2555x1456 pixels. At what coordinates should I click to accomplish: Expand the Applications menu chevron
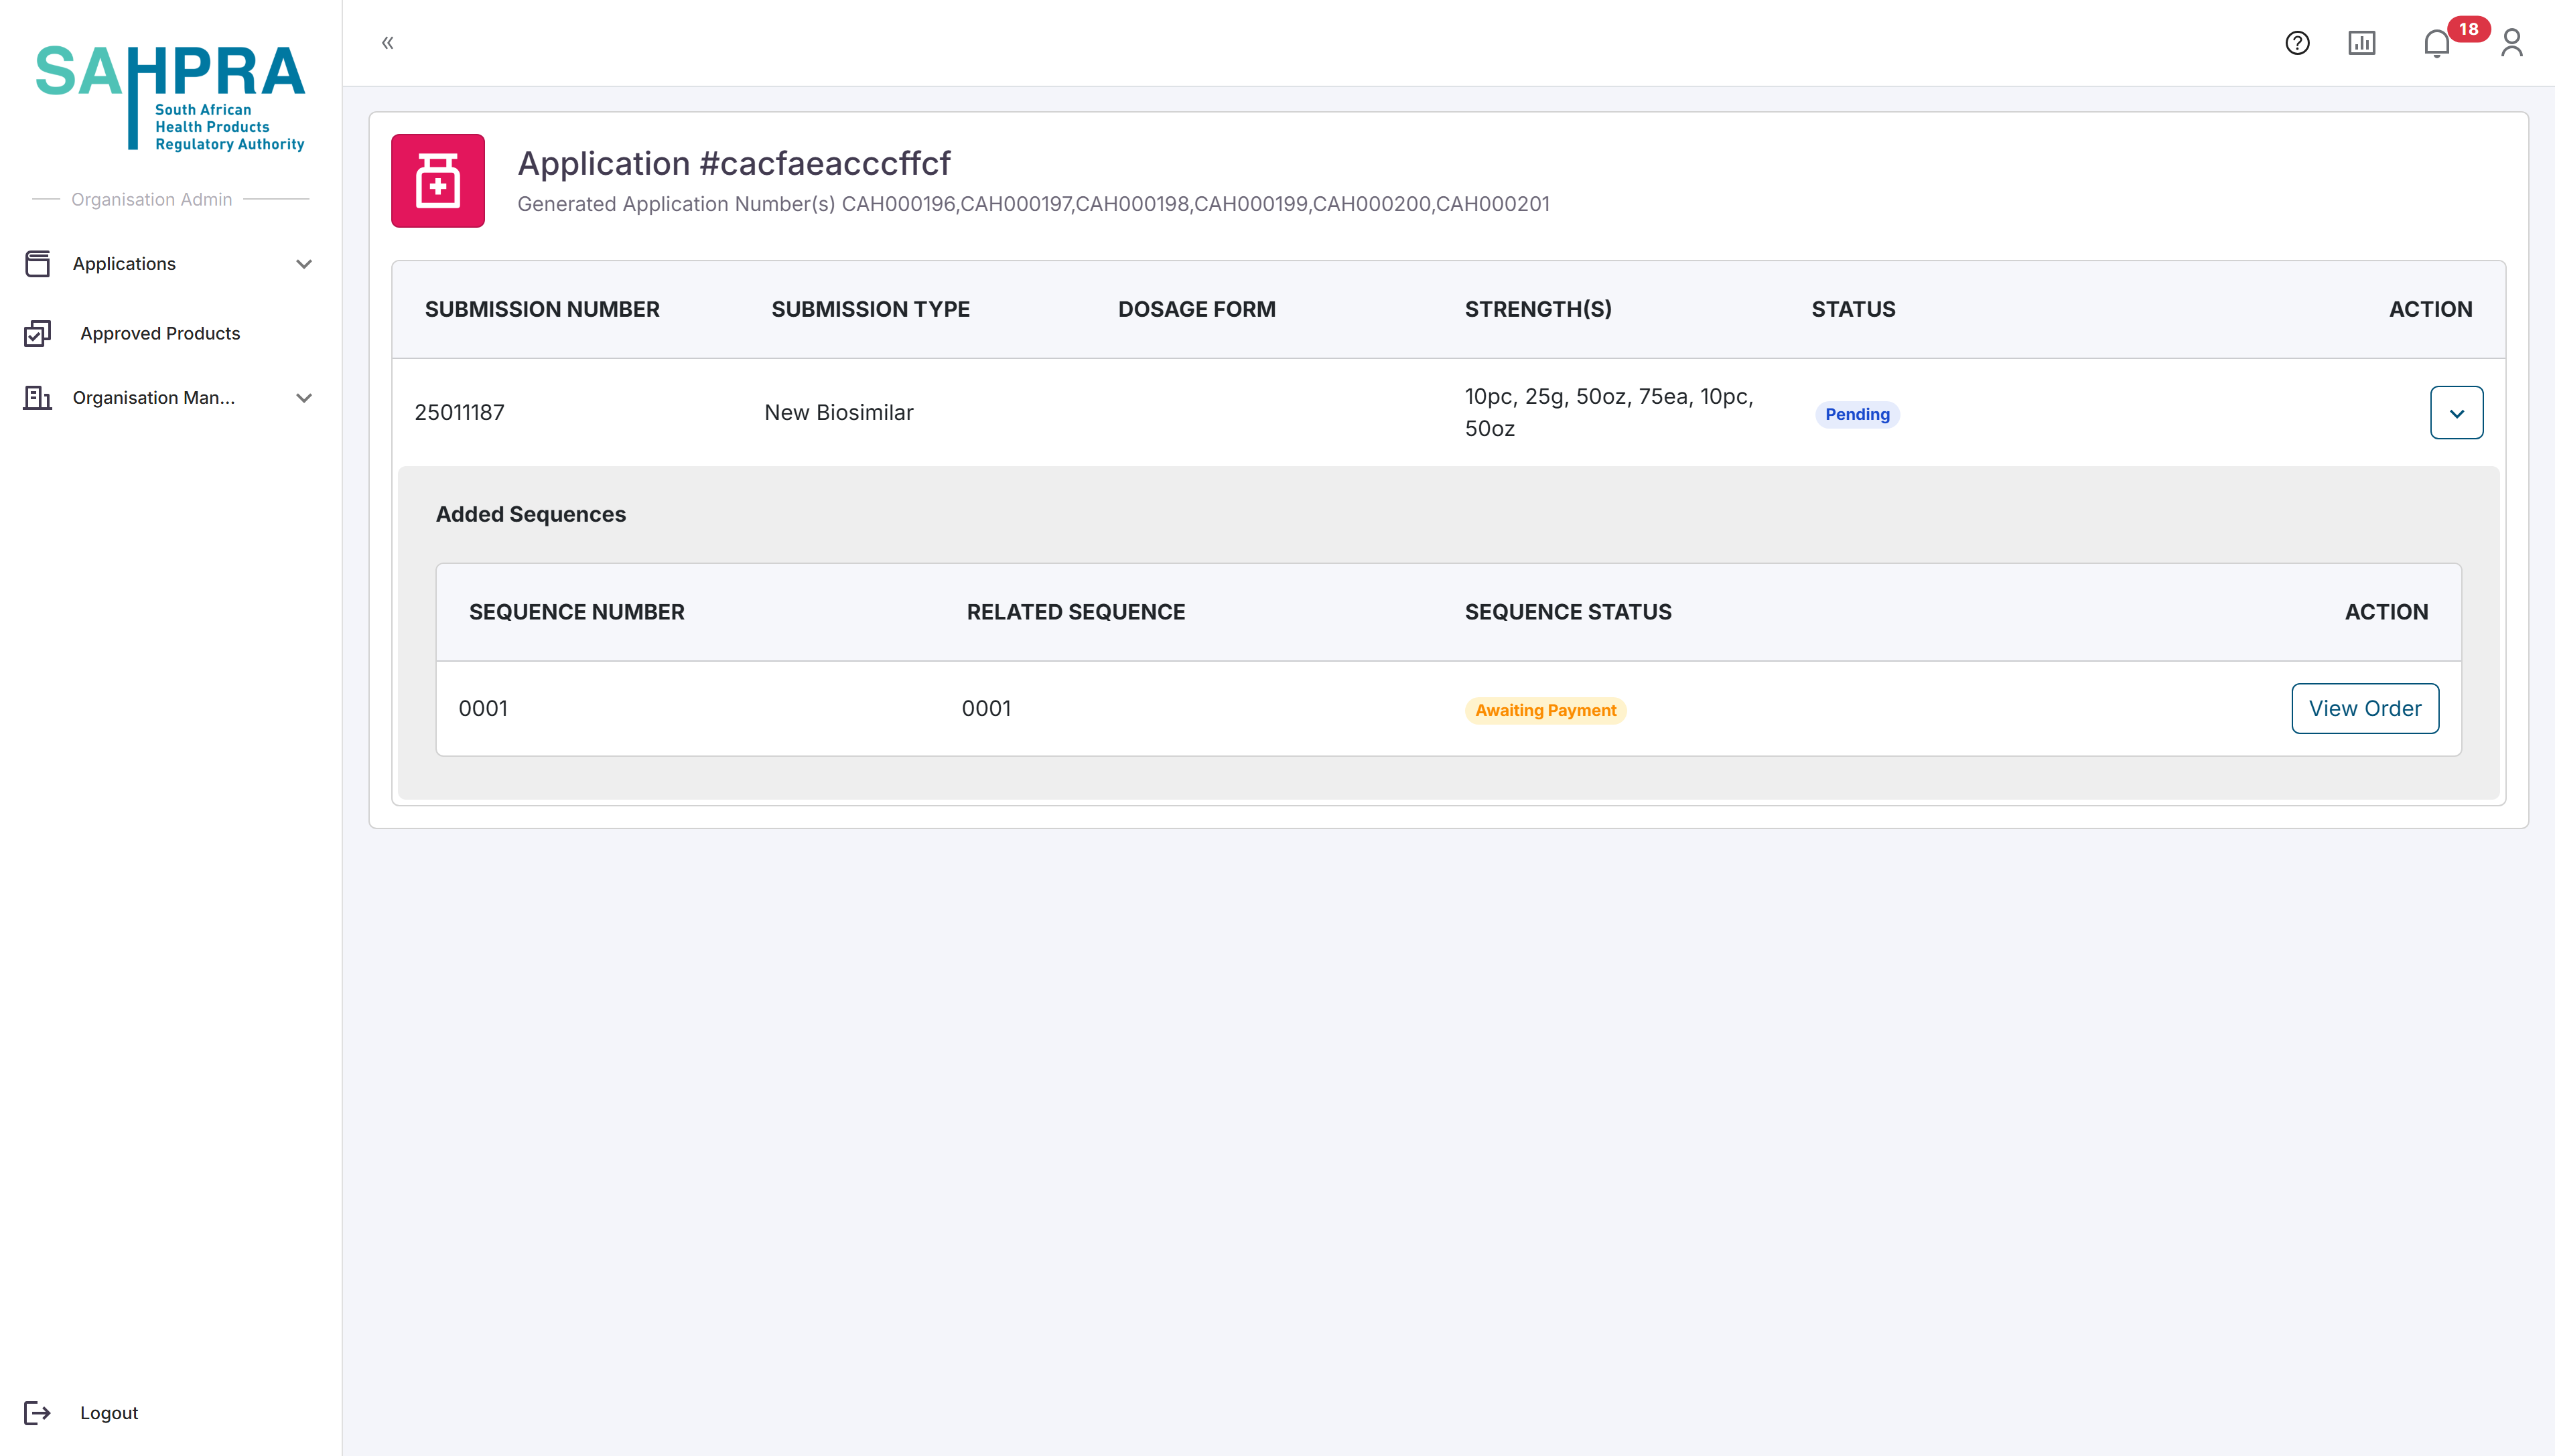(x=304, y=264)
